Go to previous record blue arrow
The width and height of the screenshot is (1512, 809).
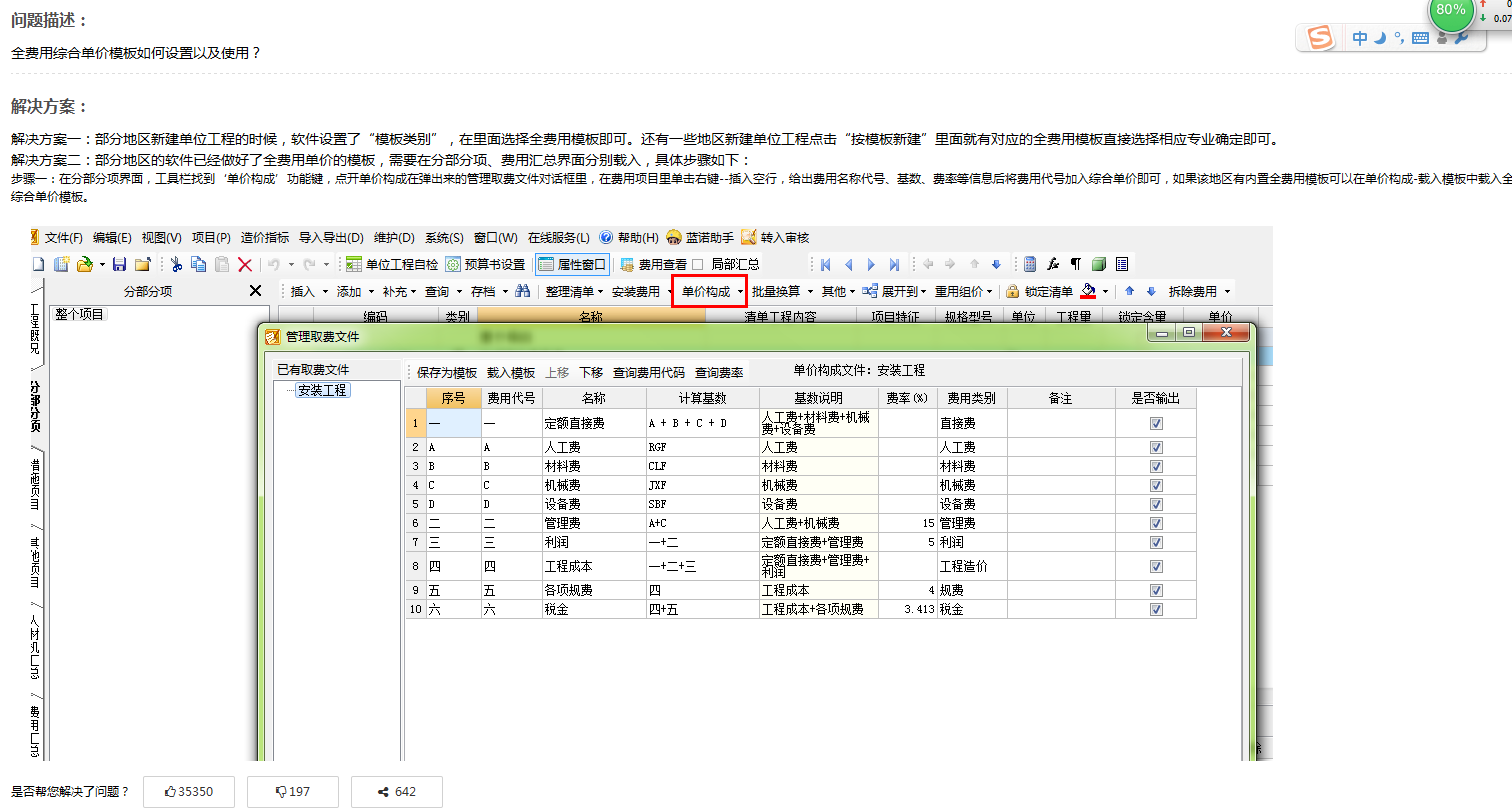point(848,264)
